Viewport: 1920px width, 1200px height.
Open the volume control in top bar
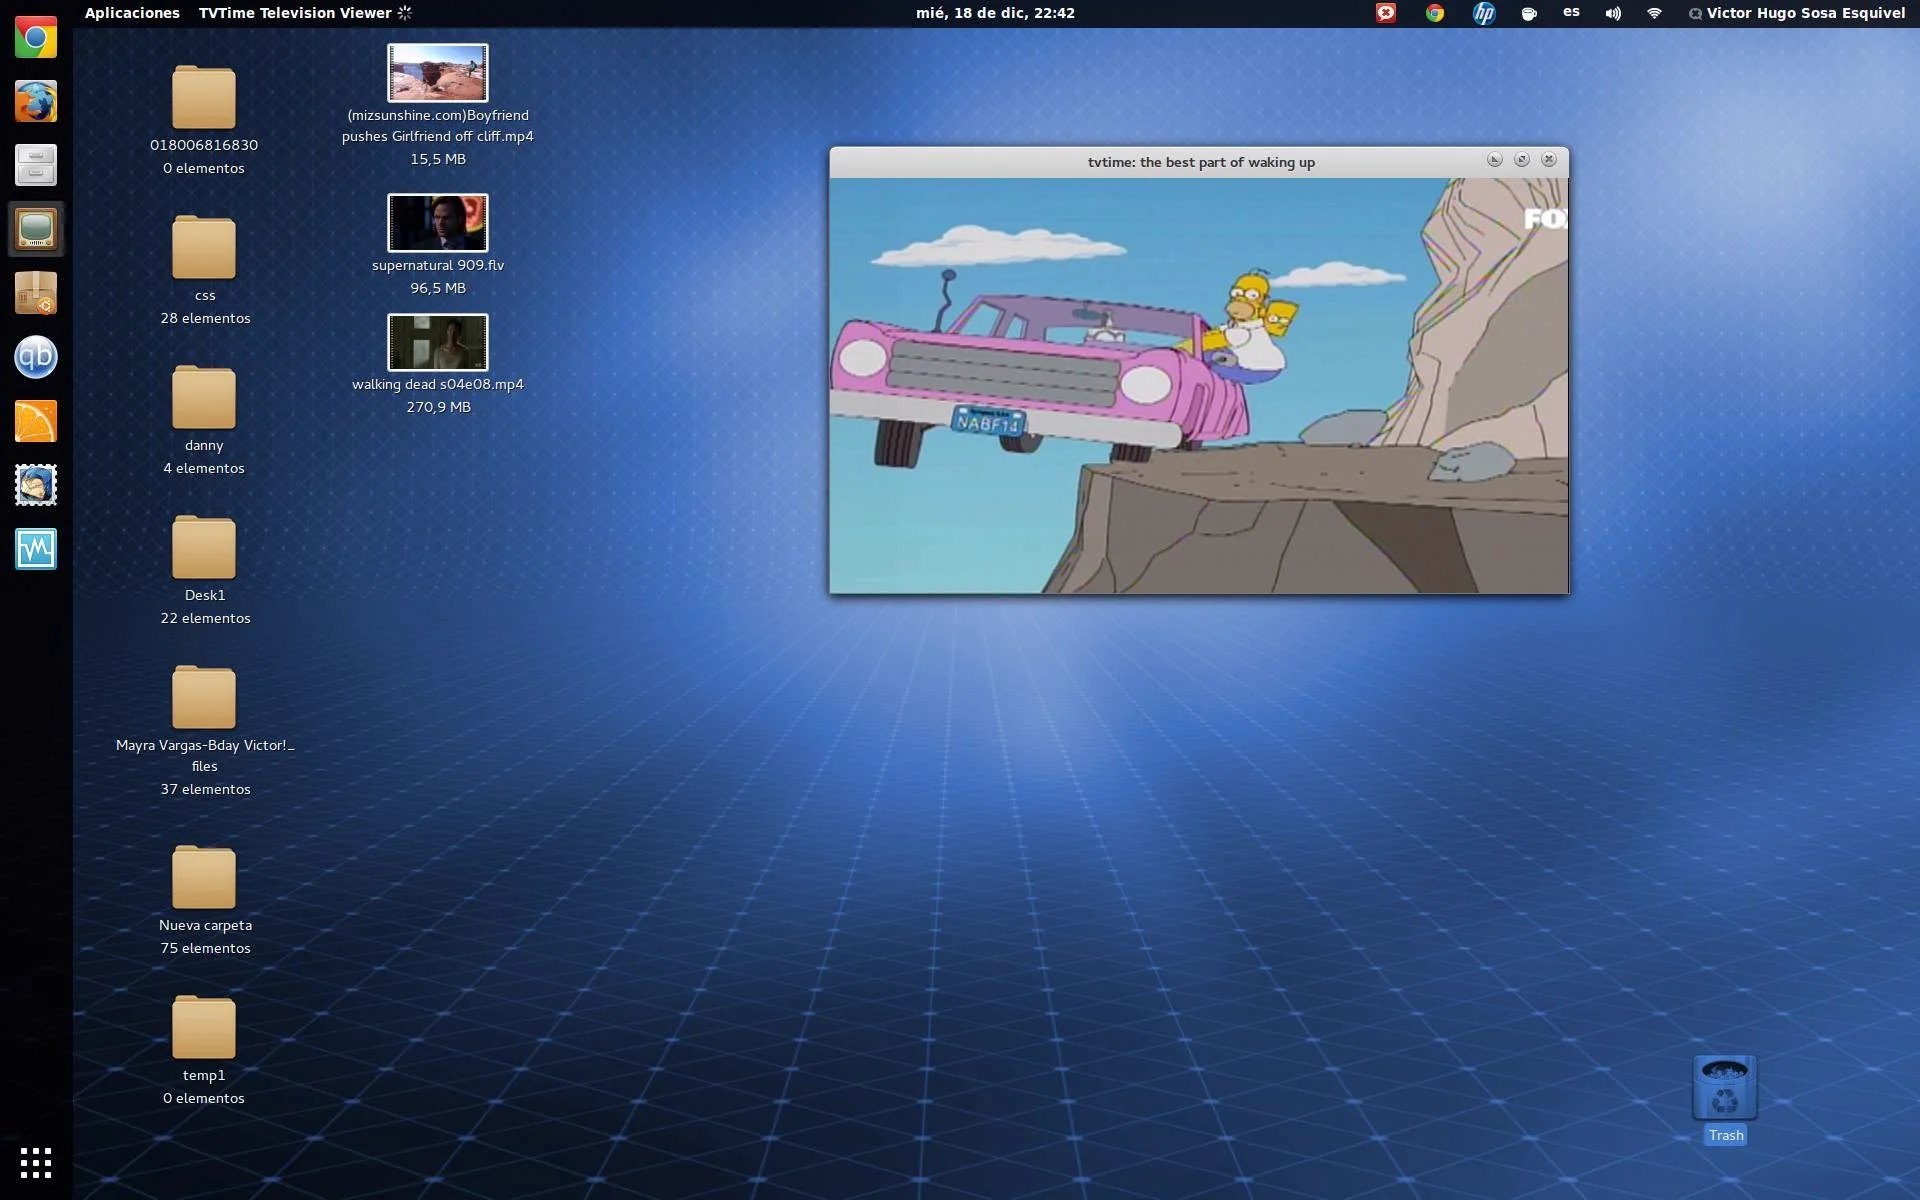click(x=1613, y=14)
